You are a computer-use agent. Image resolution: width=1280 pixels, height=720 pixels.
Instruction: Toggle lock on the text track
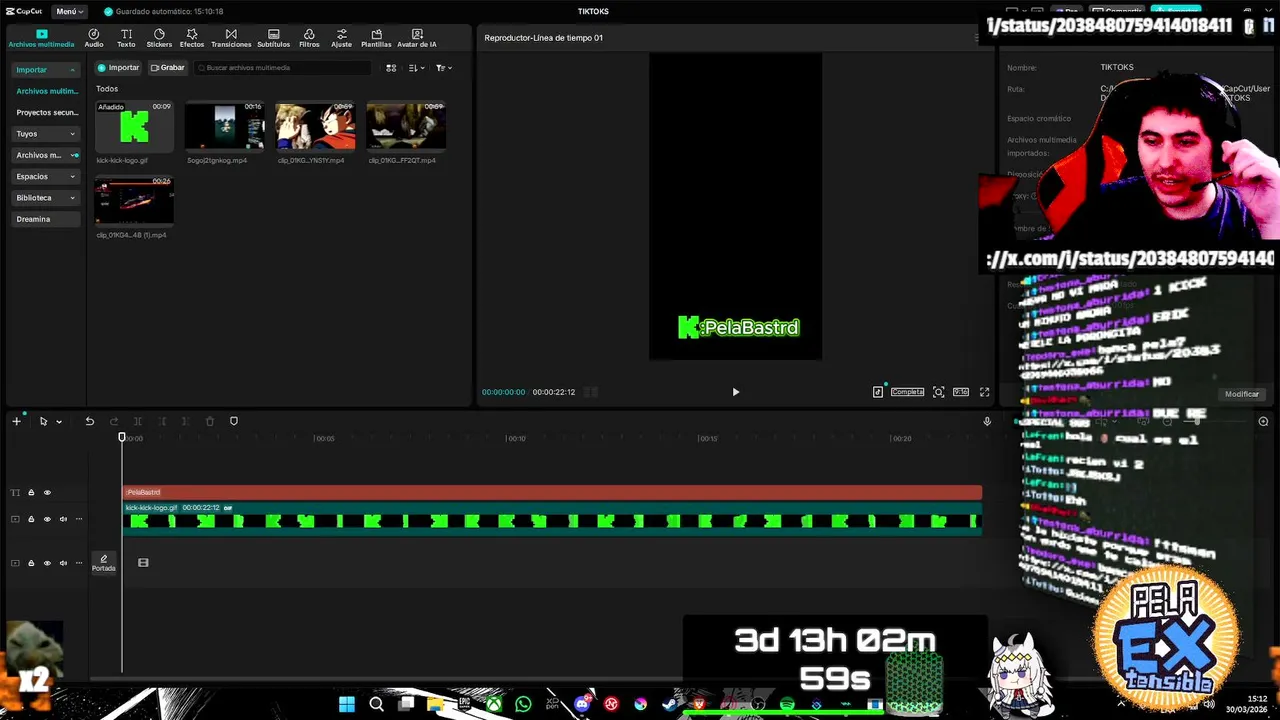point(31,492)
